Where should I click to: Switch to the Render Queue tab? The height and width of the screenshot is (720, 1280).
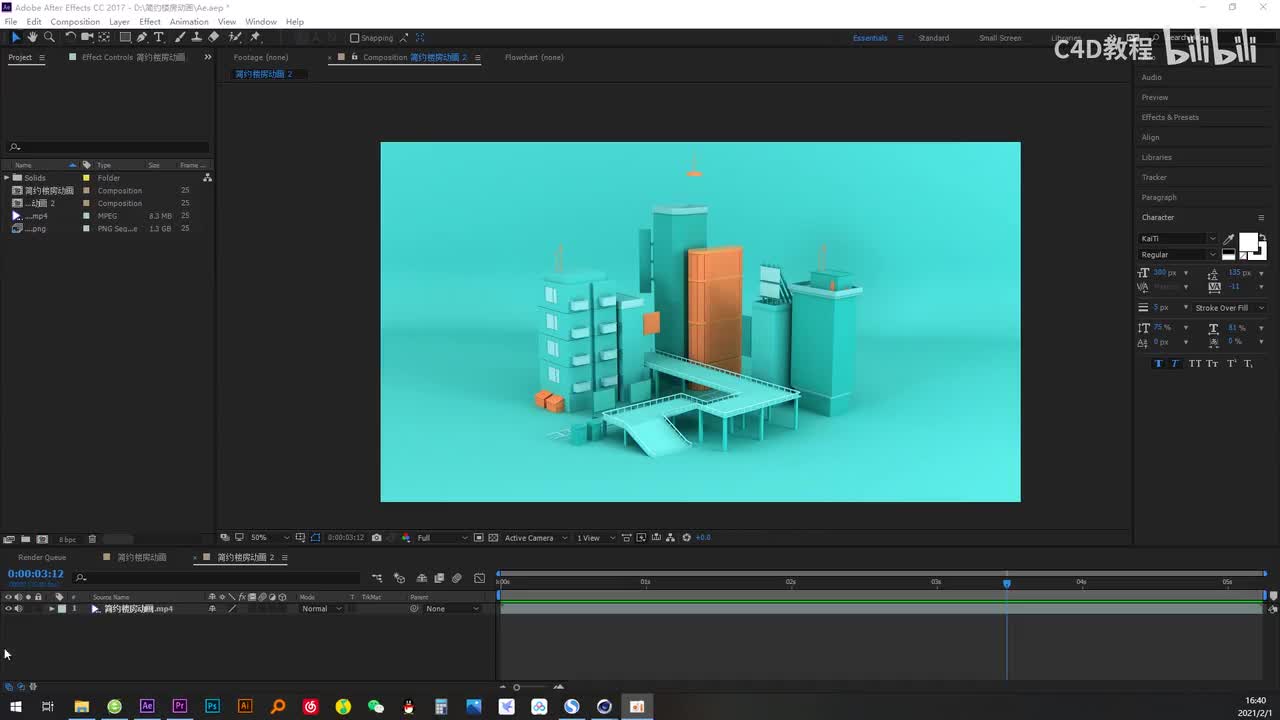42,557
